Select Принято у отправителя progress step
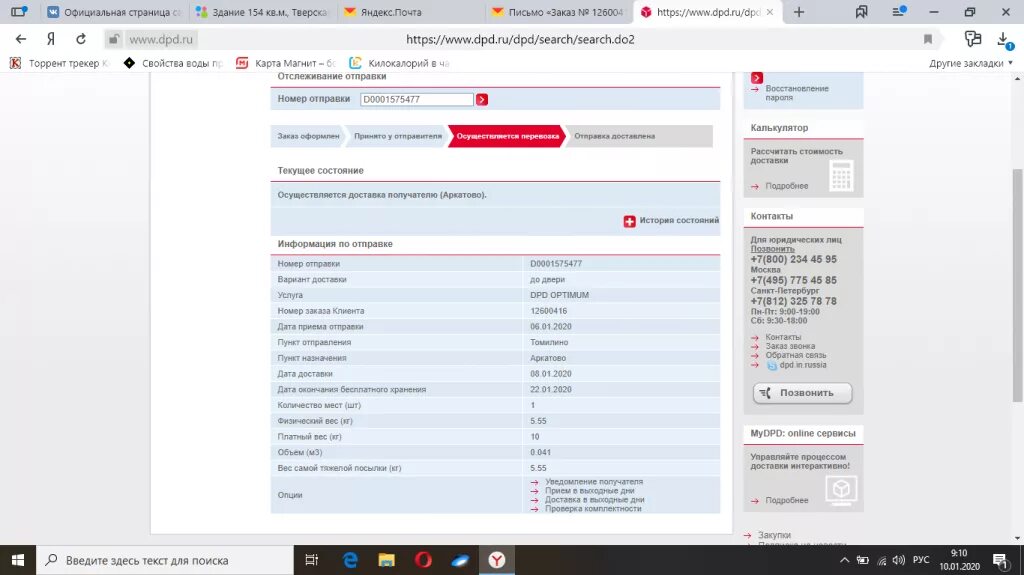This screenshot has width=1024, height=575. click(398, 136)
